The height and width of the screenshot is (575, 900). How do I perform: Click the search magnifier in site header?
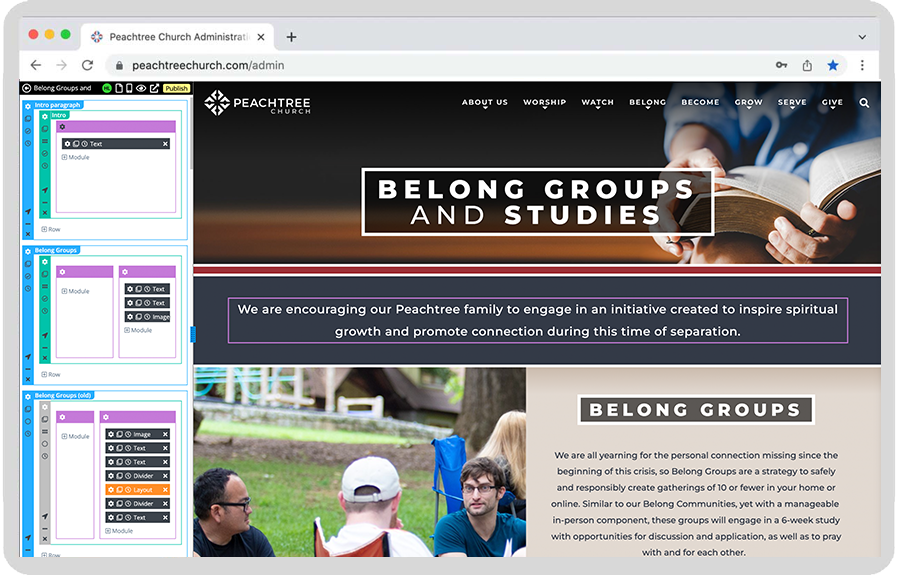click(x=864, y=103)
